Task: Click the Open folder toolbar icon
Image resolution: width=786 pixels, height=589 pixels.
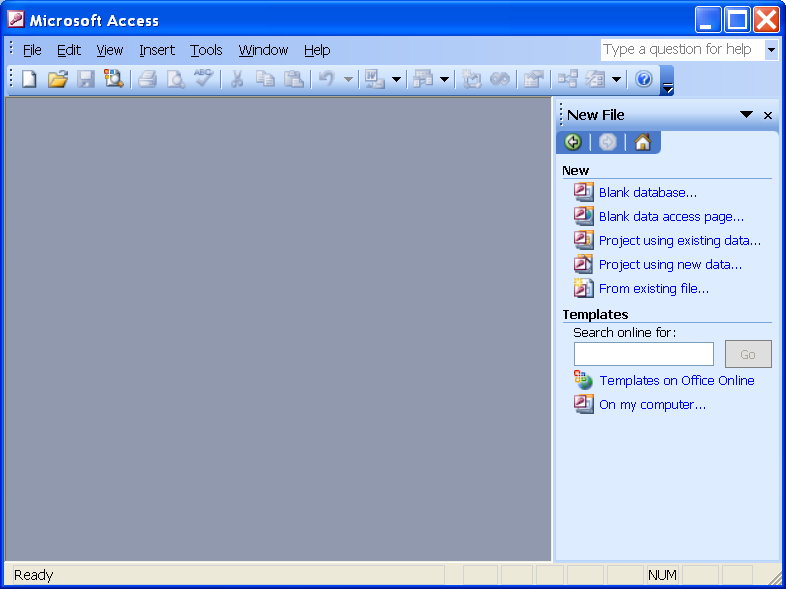Action: (x=58, y=79)
